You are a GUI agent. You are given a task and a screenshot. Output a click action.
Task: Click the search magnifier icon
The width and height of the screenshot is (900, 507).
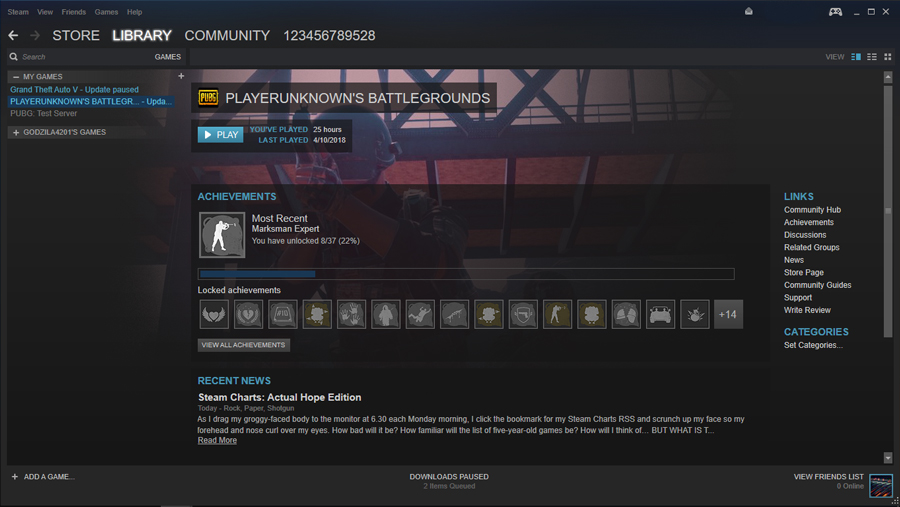coord(14,57)
